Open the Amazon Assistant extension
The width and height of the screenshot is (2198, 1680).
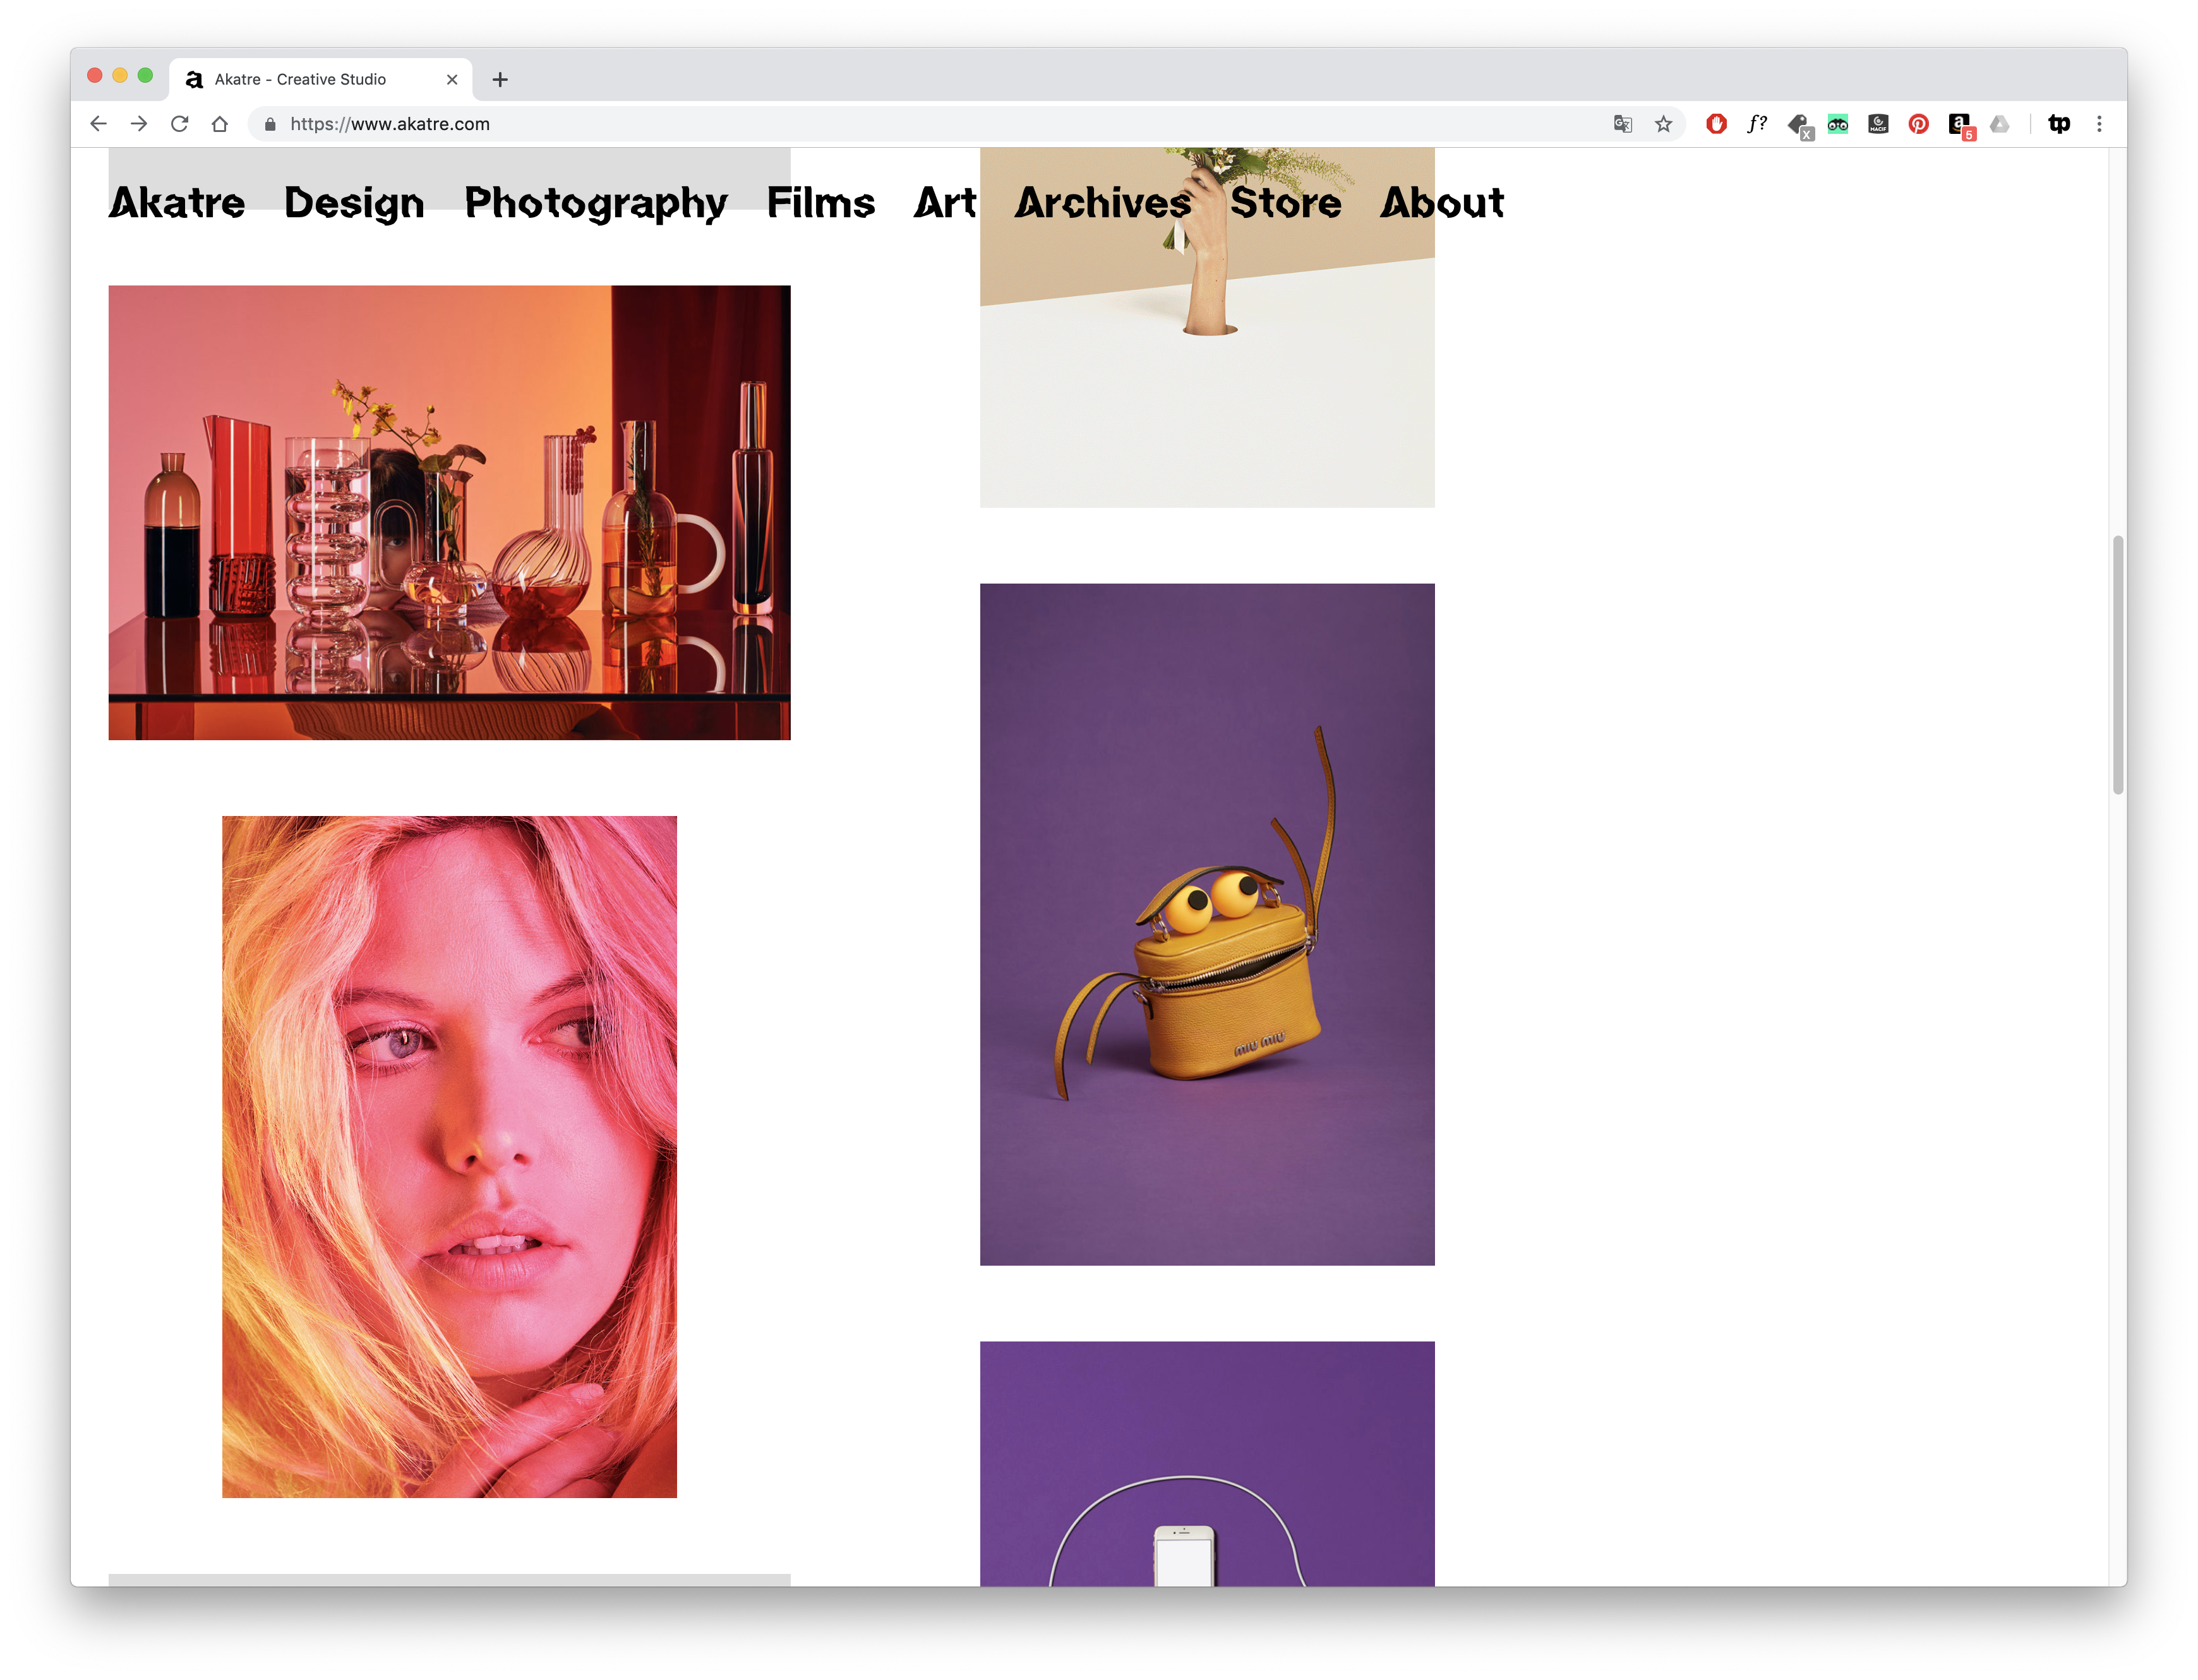coord(1959,124)
